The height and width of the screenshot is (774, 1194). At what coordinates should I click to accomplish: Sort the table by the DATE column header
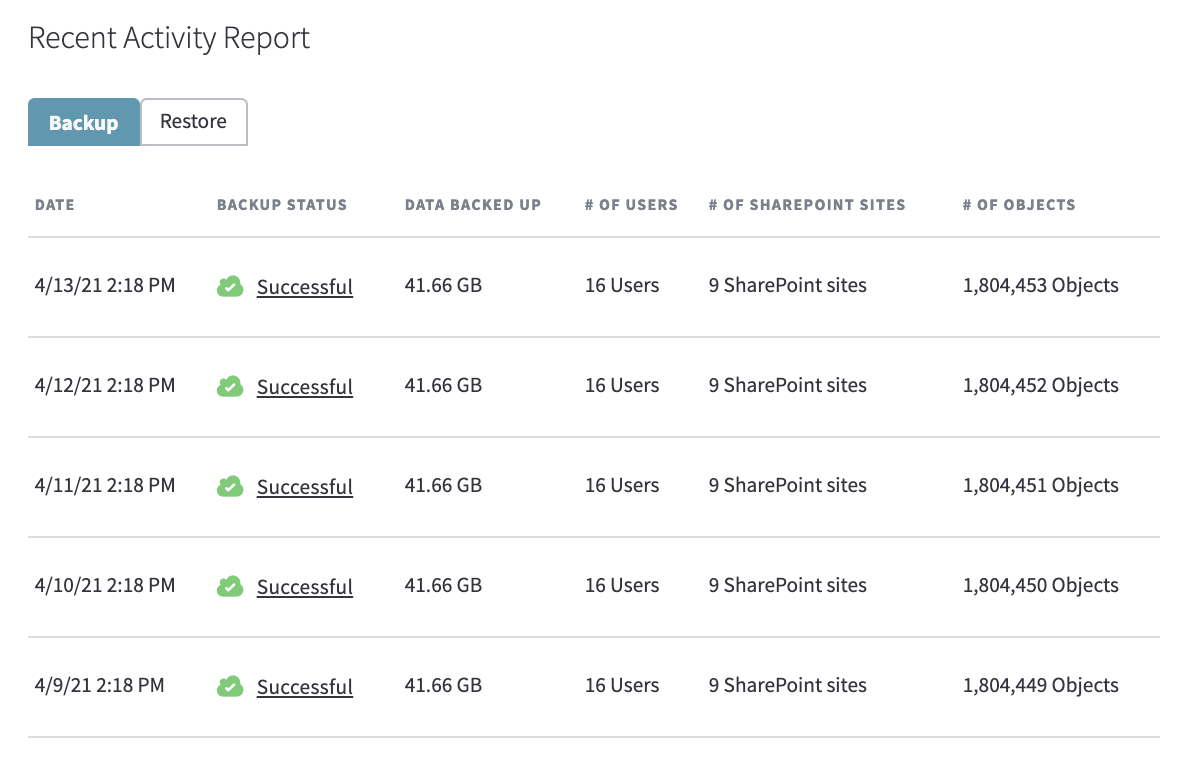coord(55,204)
